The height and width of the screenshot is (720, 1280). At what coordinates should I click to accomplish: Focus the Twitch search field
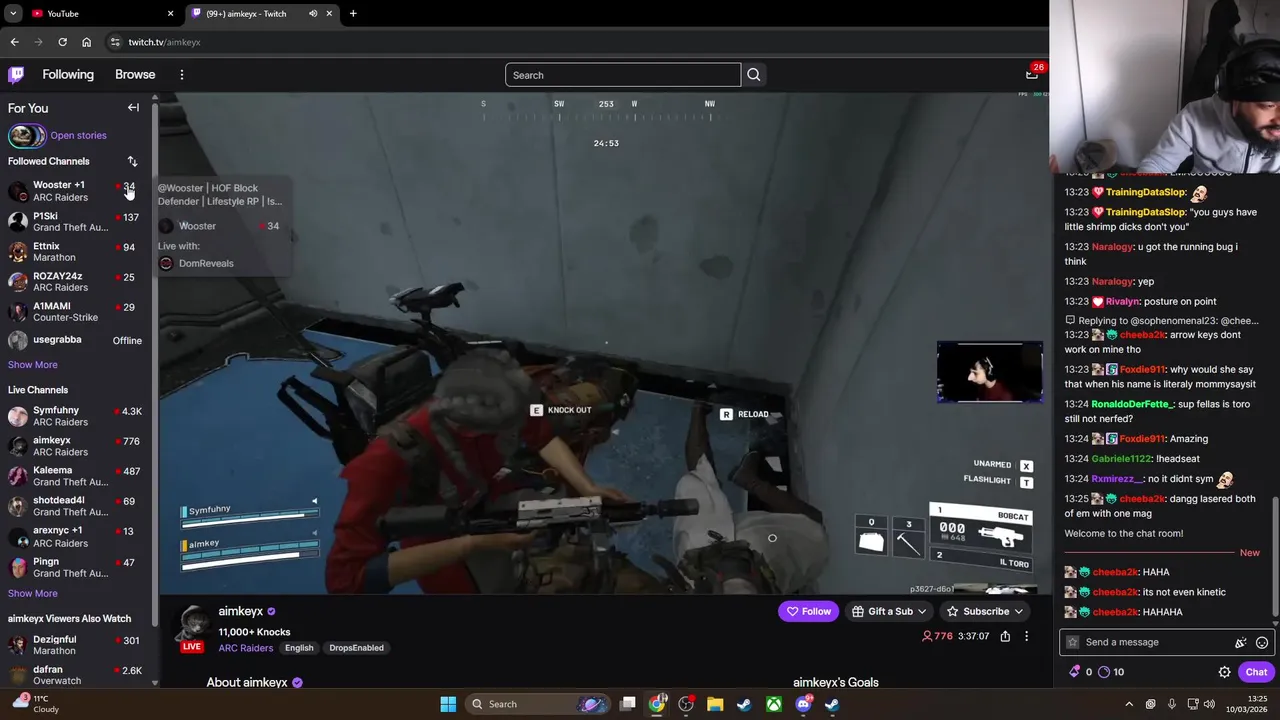(623, 75)
